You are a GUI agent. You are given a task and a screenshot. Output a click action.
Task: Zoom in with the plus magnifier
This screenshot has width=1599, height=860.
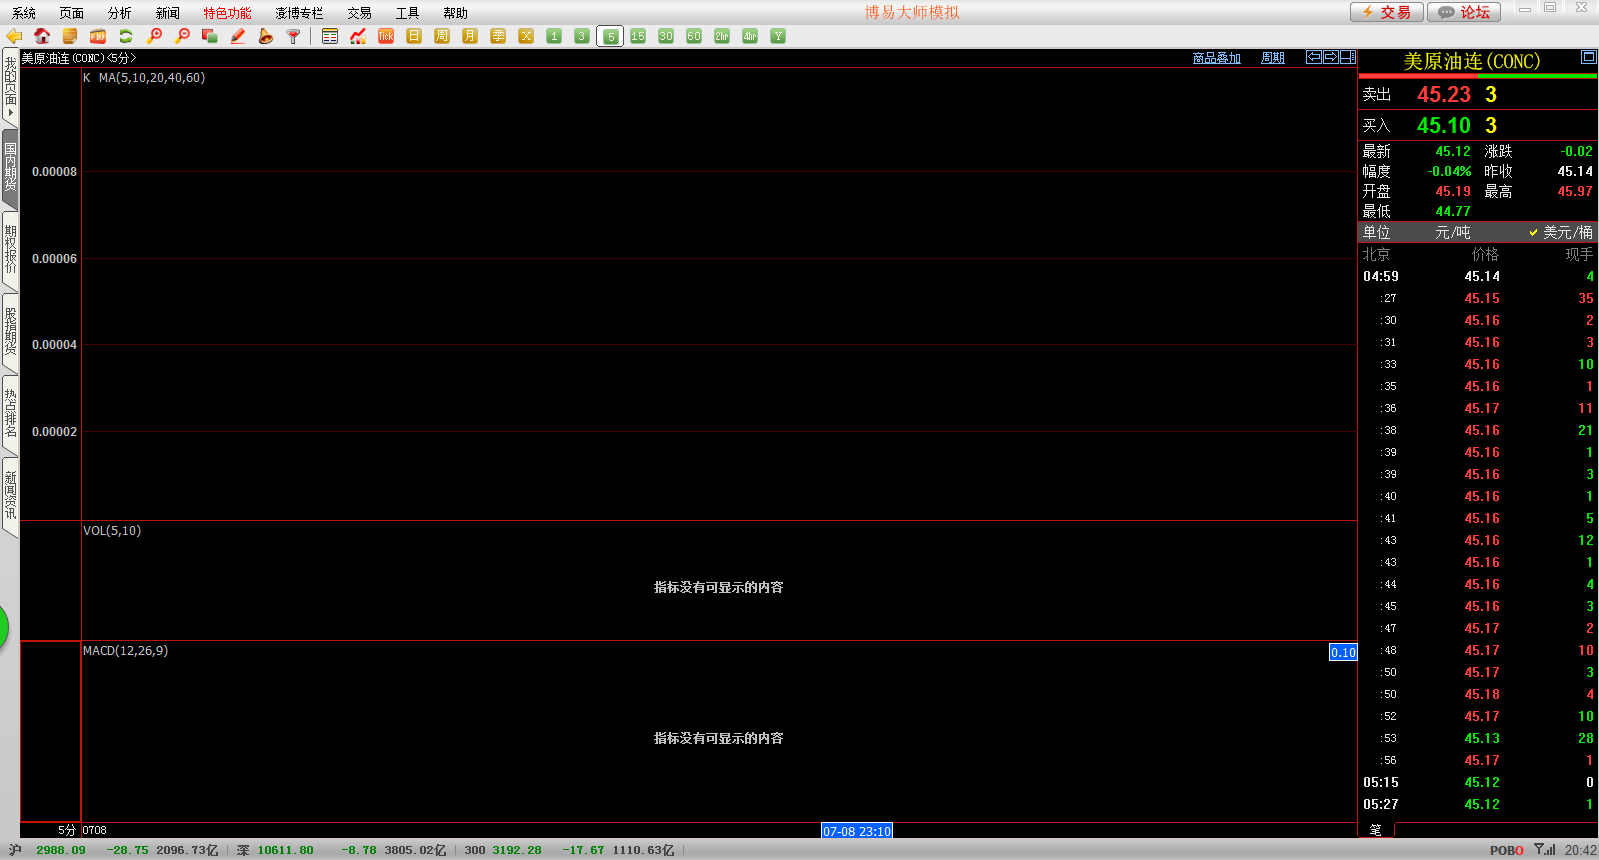(154, 36)
